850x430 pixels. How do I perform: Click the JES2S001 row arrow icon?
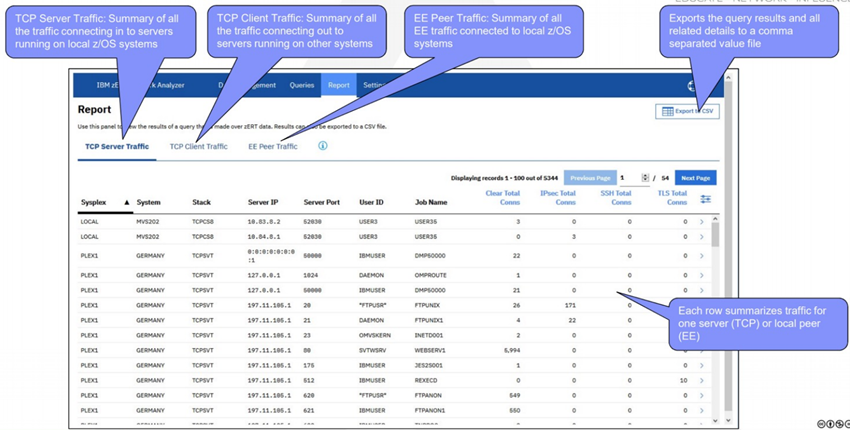pos(701,365)
